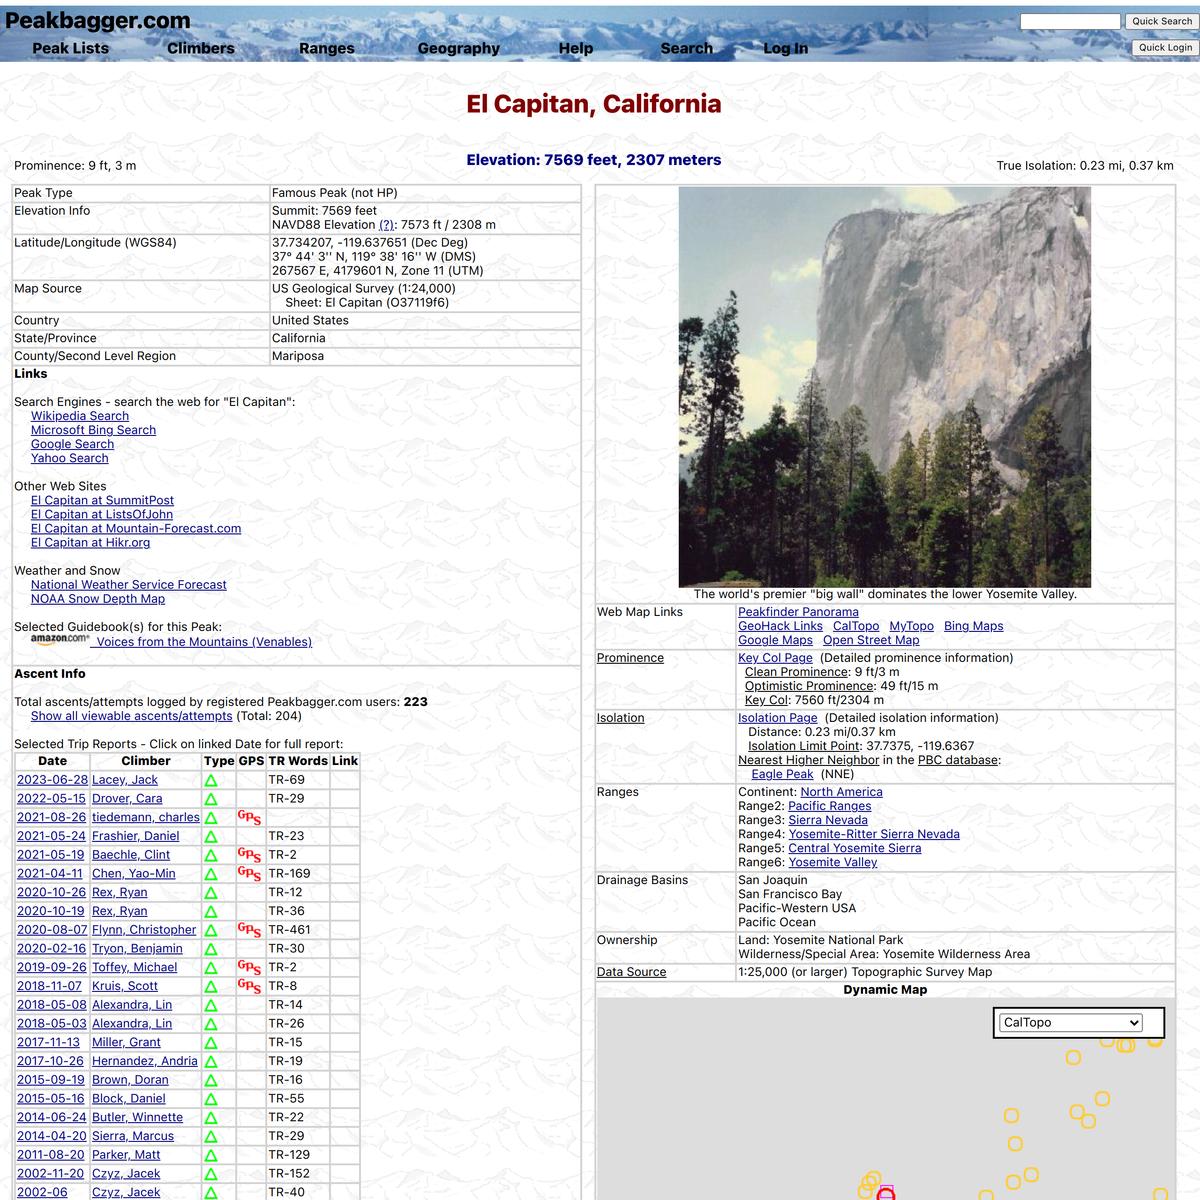Click green ascent triangle for Lacey, Jack
Image resolution: width=1200 pixels, height=1200 pixels.
[x=211, y=781]
